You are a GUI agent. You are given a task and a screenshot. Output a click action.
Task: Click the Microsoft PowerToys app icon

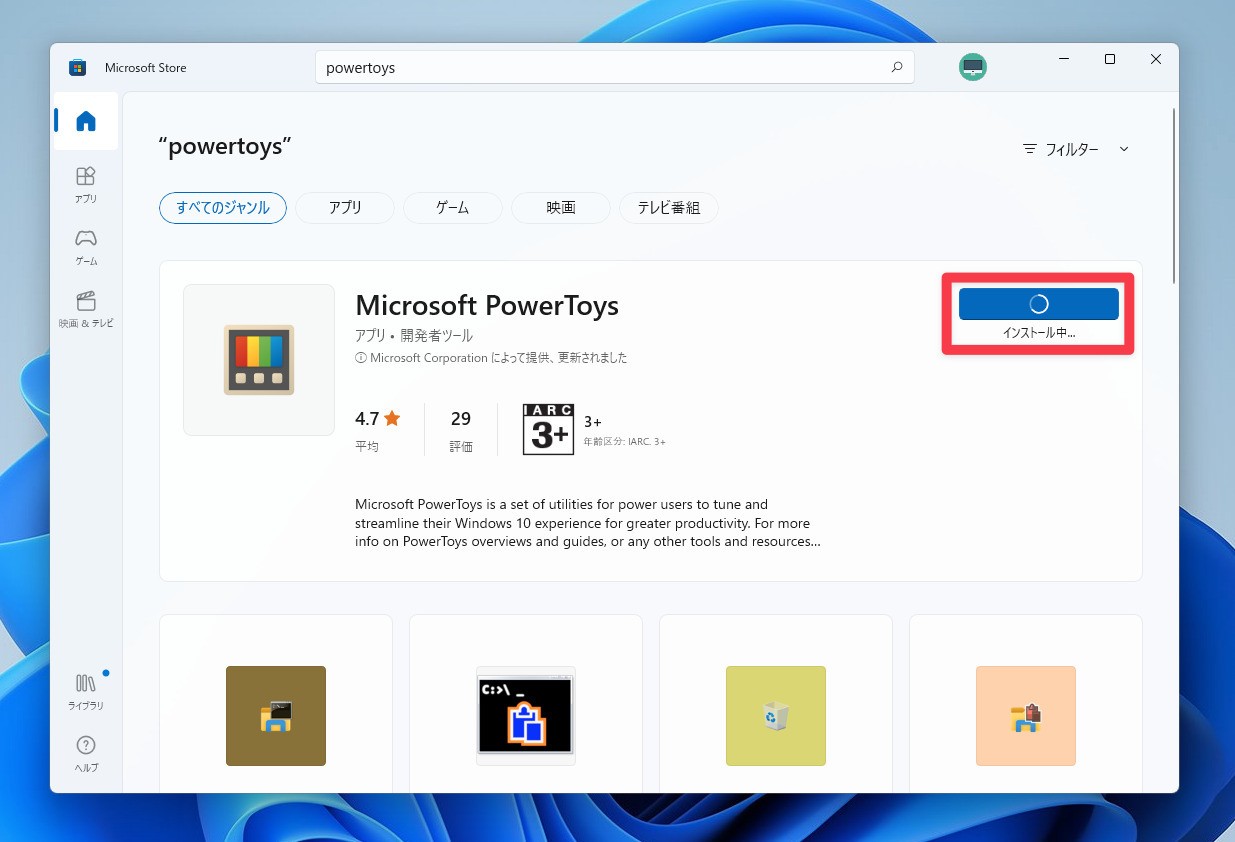click(x=259, y=360)
